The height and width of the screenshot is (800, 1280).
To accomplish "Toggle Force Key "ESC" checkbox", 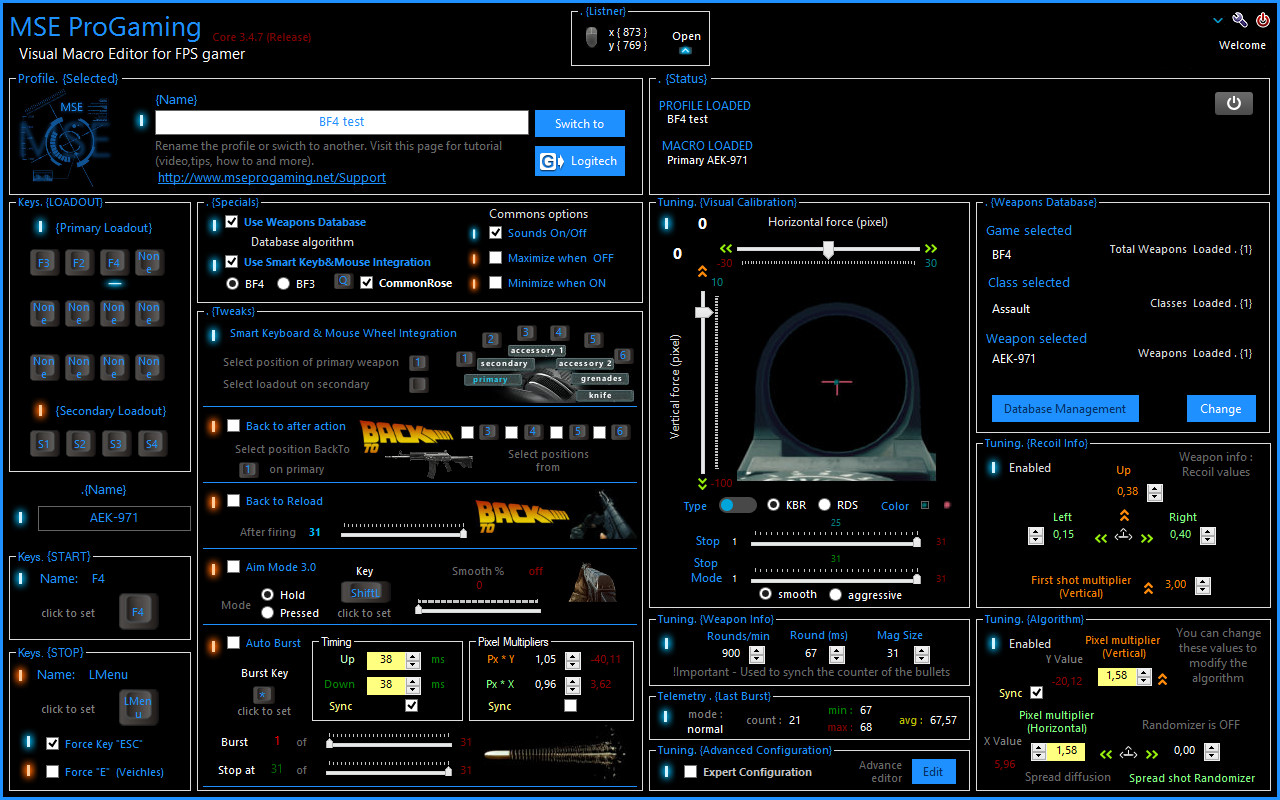I will (x=53, y=743).
